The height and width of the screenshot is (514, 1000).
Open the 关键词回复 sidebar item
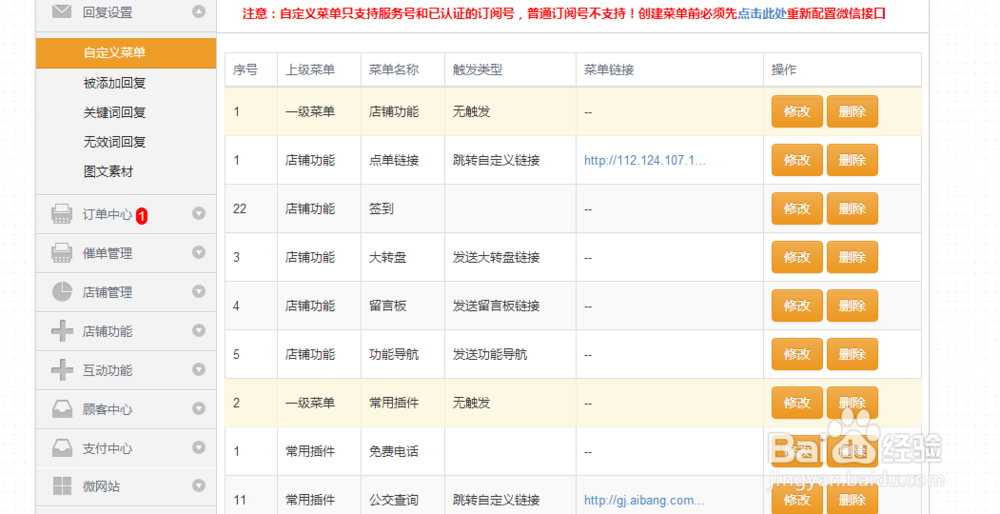tap(115, 112)
